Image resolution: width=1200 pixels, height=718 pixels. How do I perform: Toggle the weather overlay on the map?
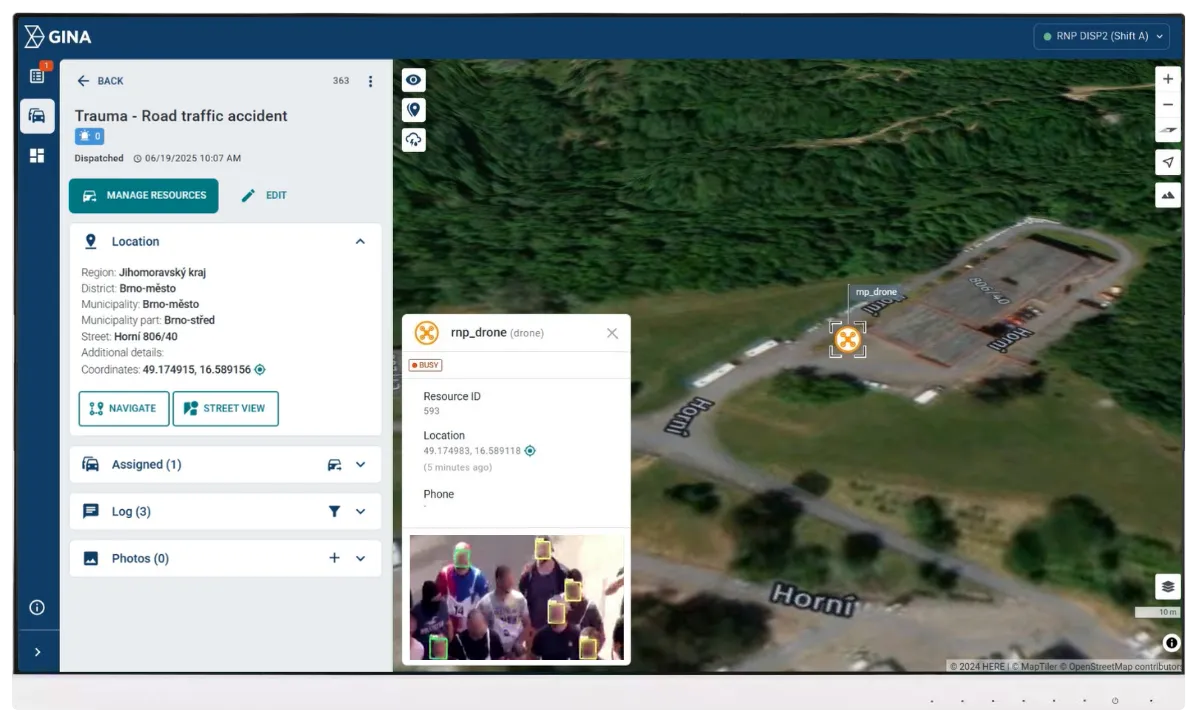413,140
